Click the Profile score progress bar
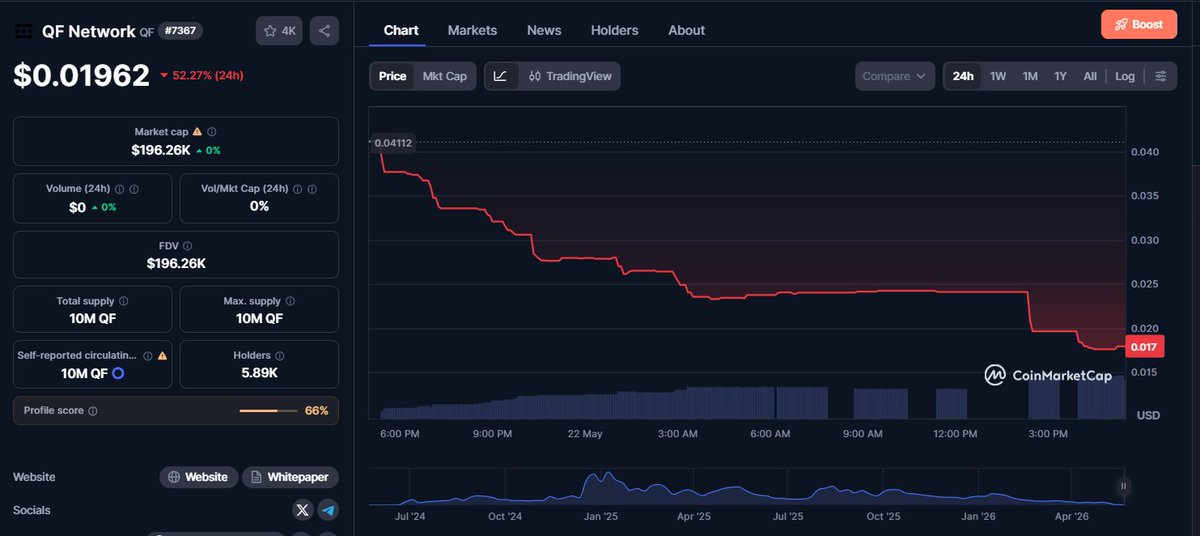 pyautogui.click(x=268, y=411)
